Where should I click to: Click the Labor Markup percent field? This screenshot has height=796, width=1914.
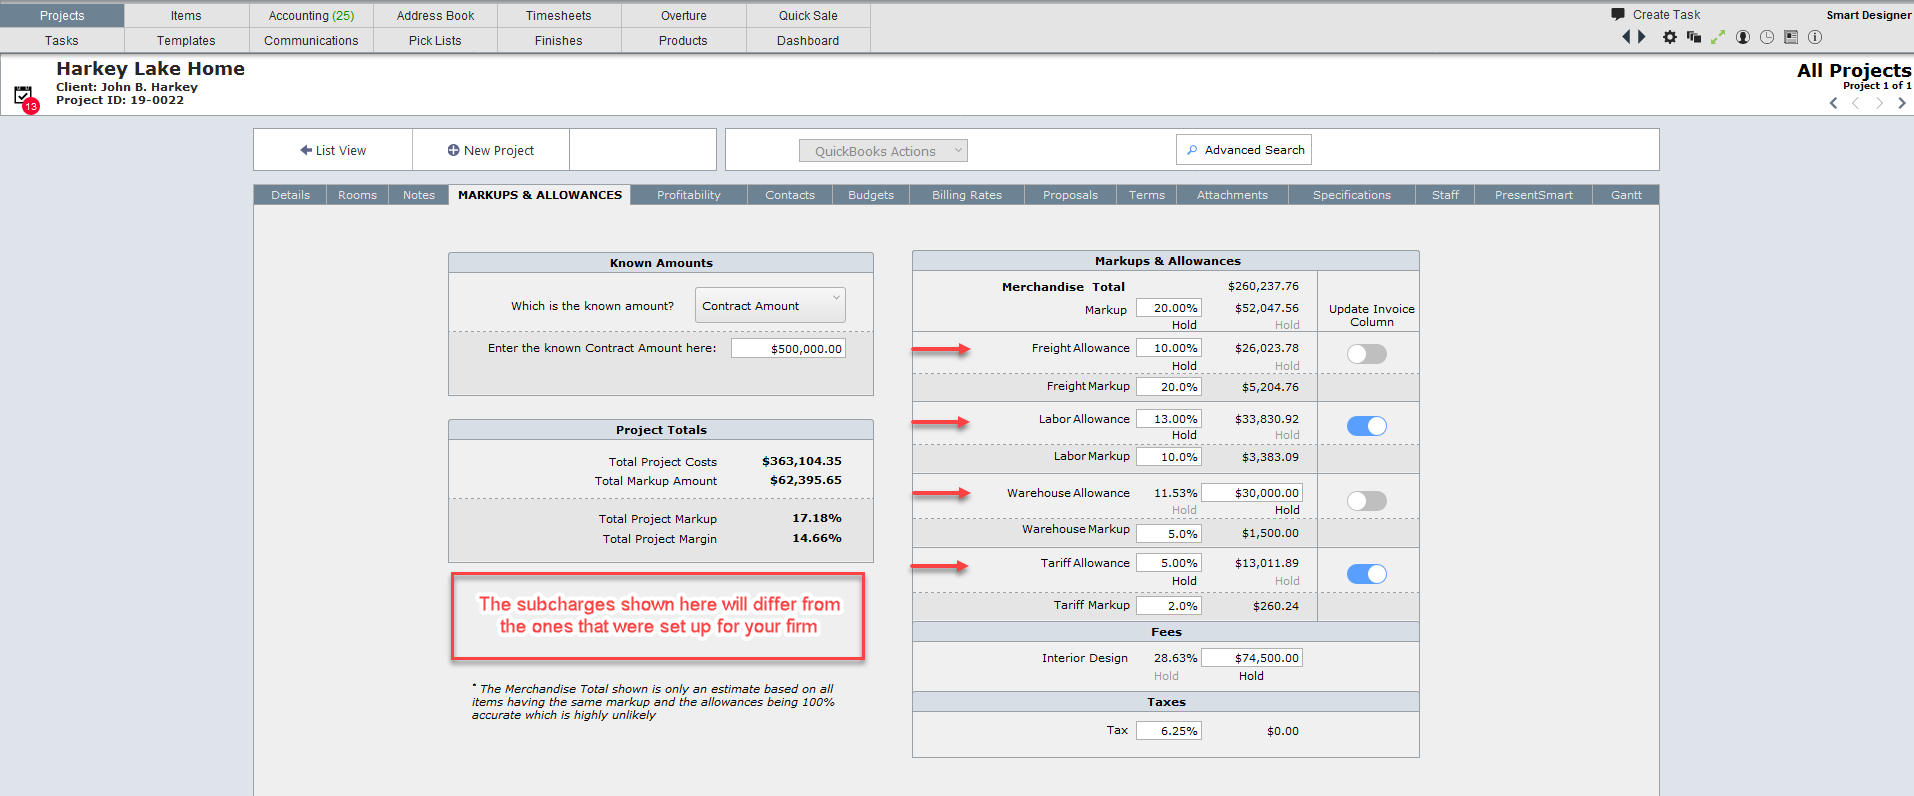pyautogui.click(x=1168, y=457)
